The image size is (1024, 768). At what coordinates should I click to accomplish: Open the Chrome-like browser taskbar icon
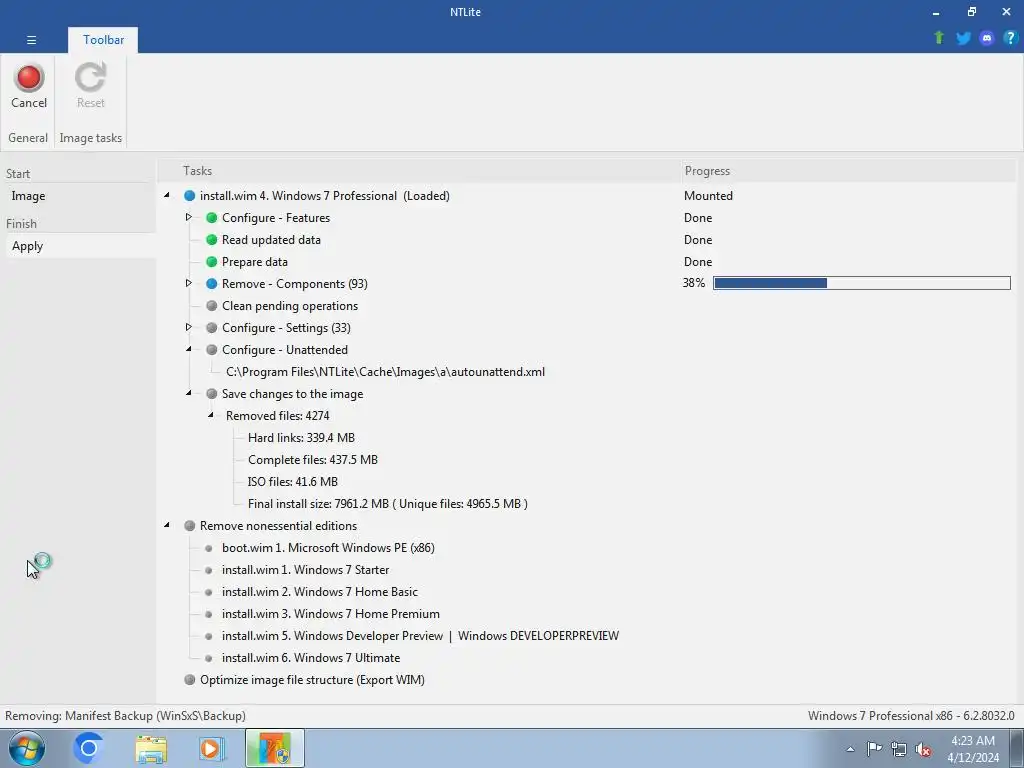tap(88, 748)
